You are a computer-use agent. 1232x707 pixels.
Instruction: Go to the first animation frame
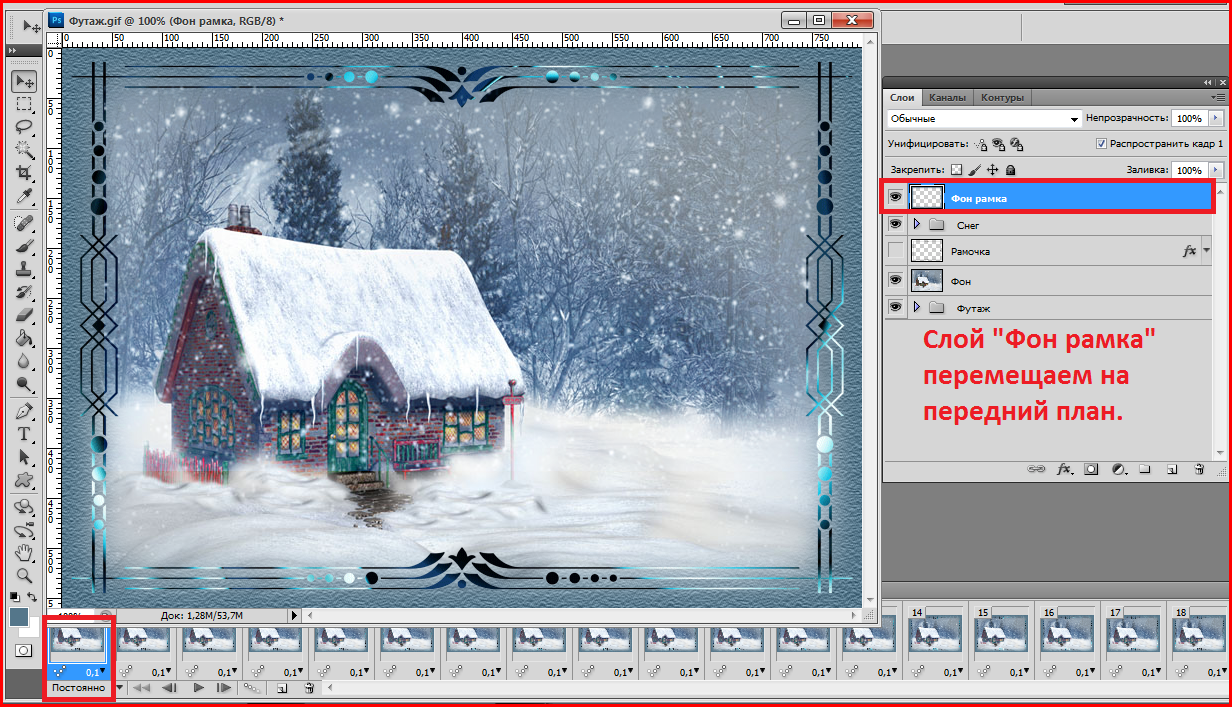[x=143, y=688]
